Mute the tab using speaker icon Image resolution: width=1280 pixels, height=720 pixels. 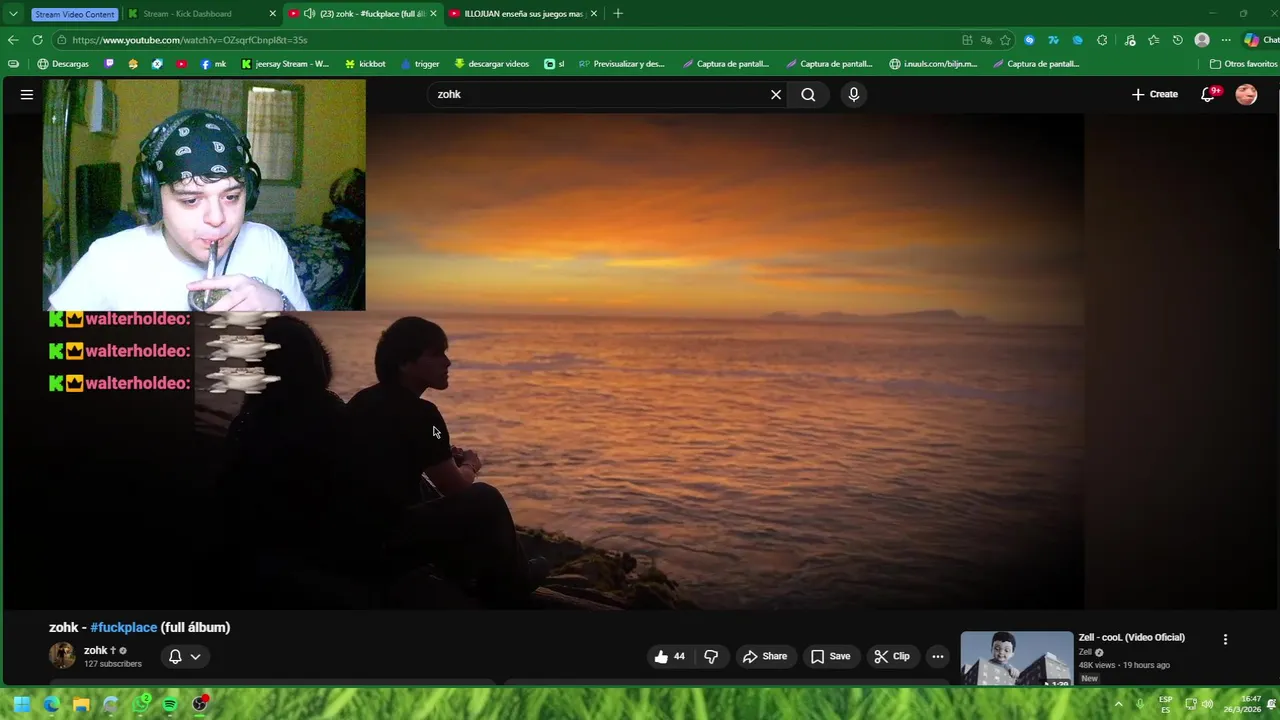[309, 13]
